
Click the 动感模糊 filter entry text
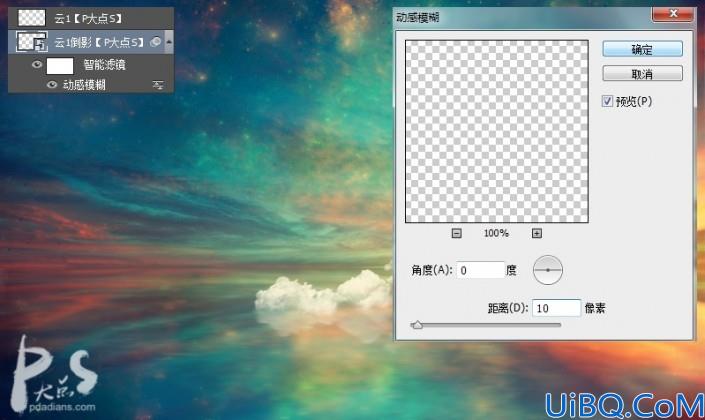pyautogui.click(x=85, y=85)
